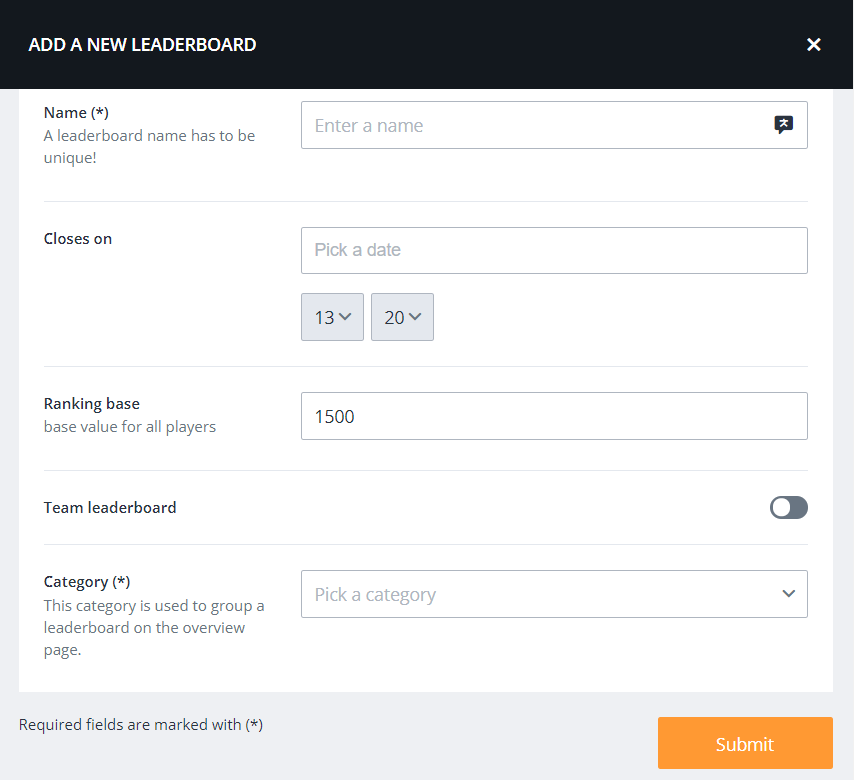This screenshot has height=780, width=854.
Task: Close the Add a New Leaderboard dialog
Action: tap(814, 45)
